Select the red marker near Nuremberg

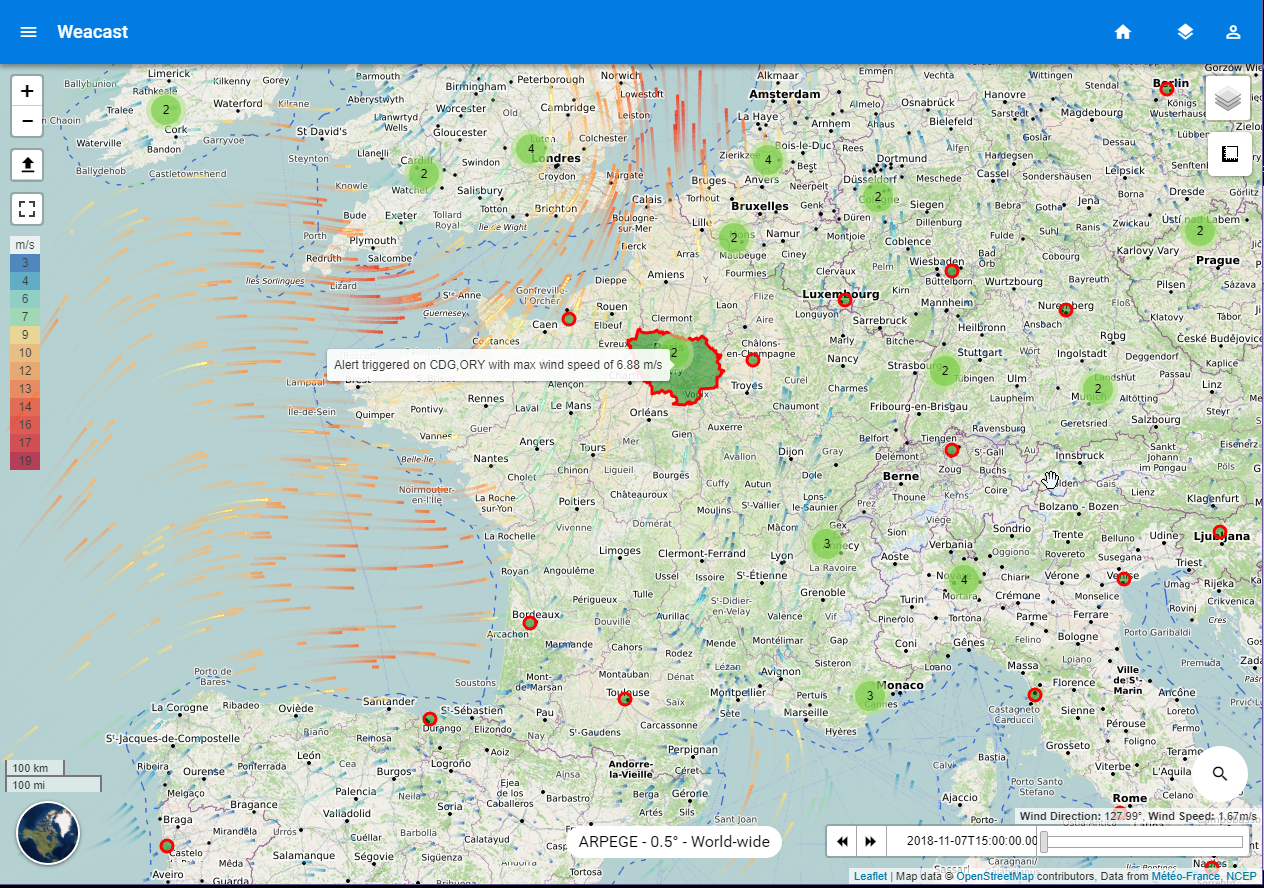point(1066,310)
